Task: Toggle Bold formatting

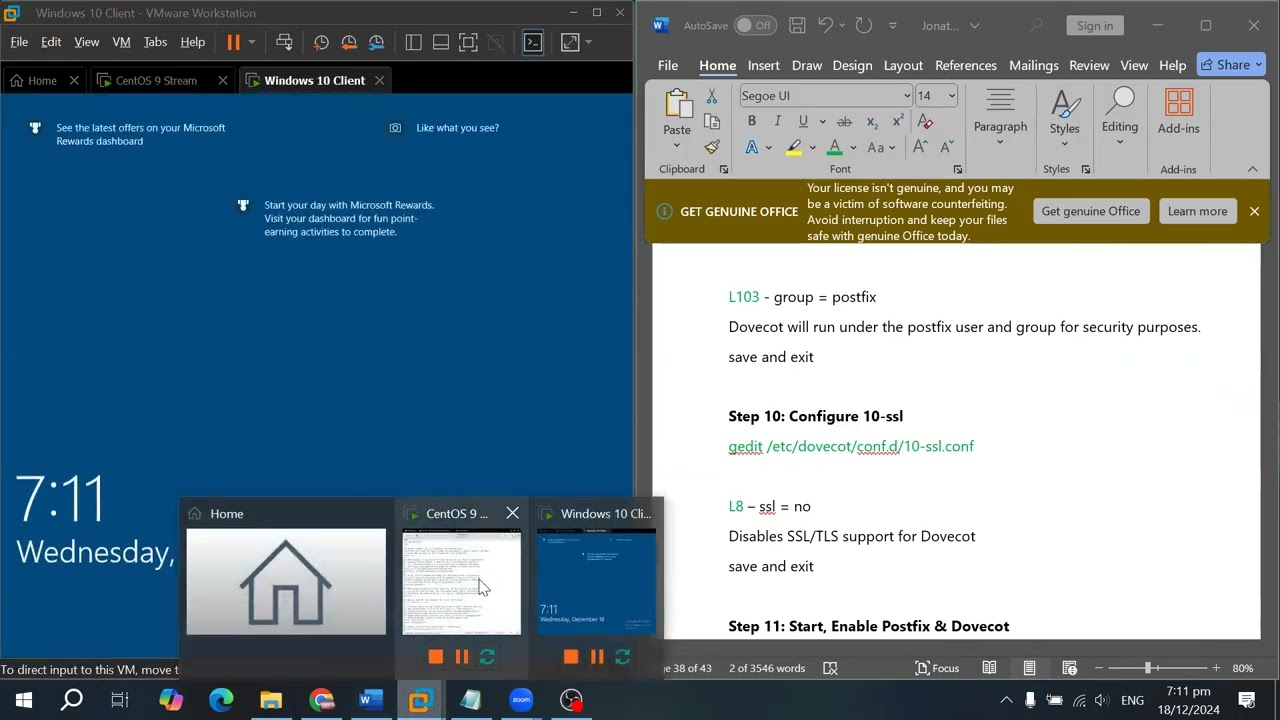Action: point(752,121)
